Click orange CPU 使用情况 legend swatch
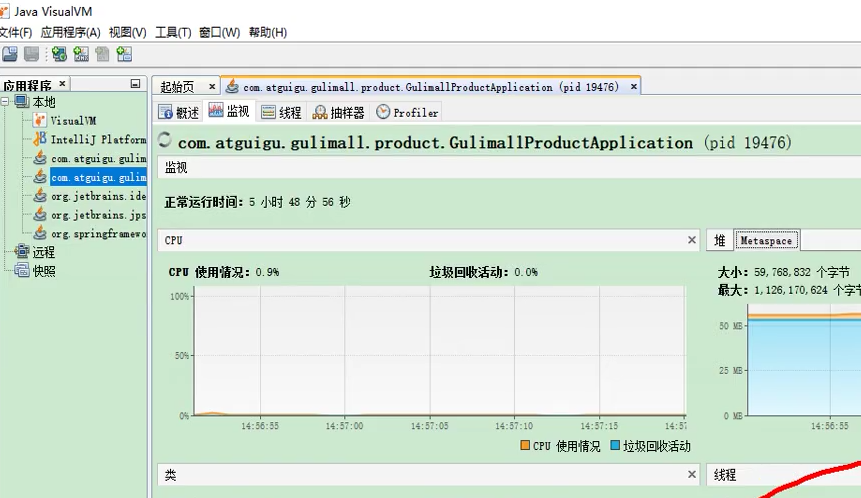This screenshot has width=861, height=498. point(525,445)
